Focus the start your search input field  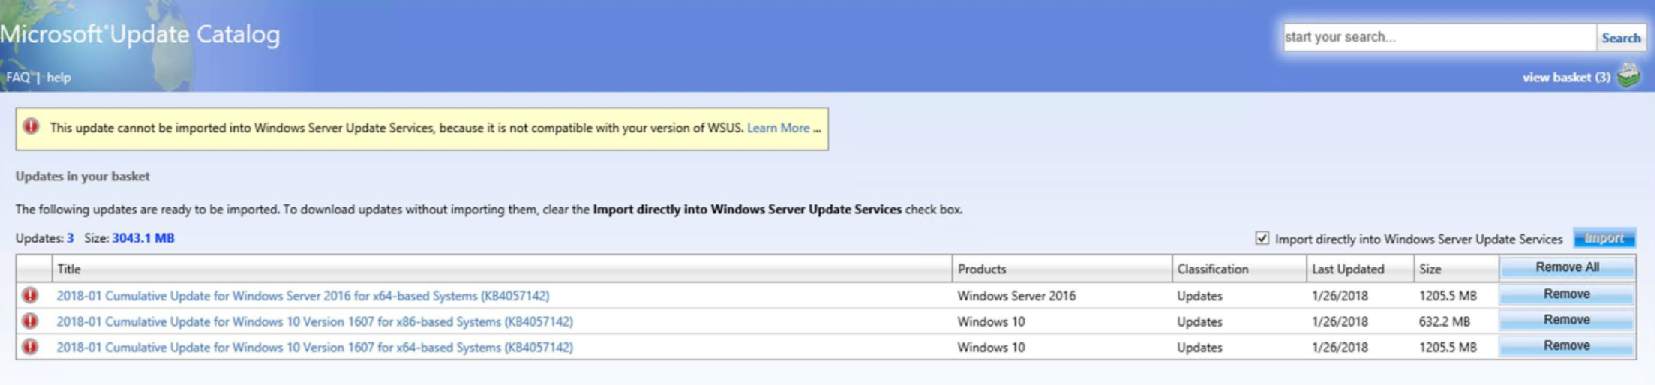coord(1440,38)
